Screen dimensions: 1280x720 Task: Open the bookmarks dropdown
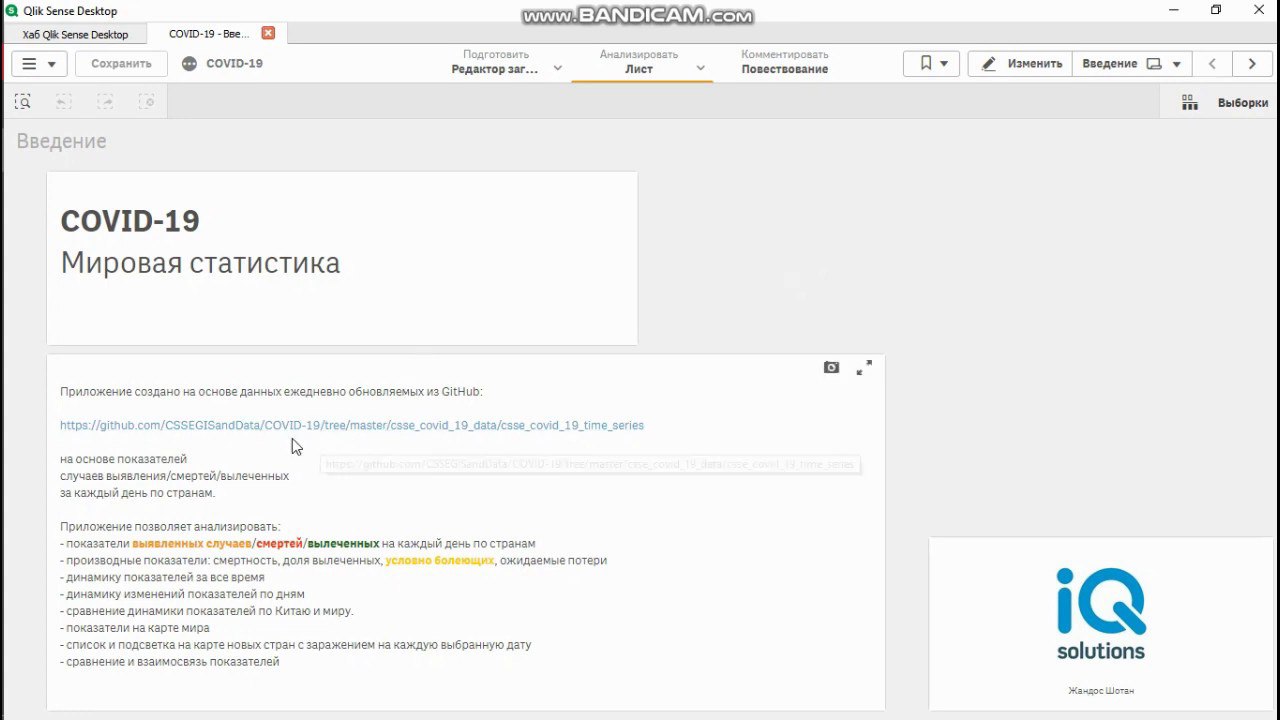[x=932, y=63]
